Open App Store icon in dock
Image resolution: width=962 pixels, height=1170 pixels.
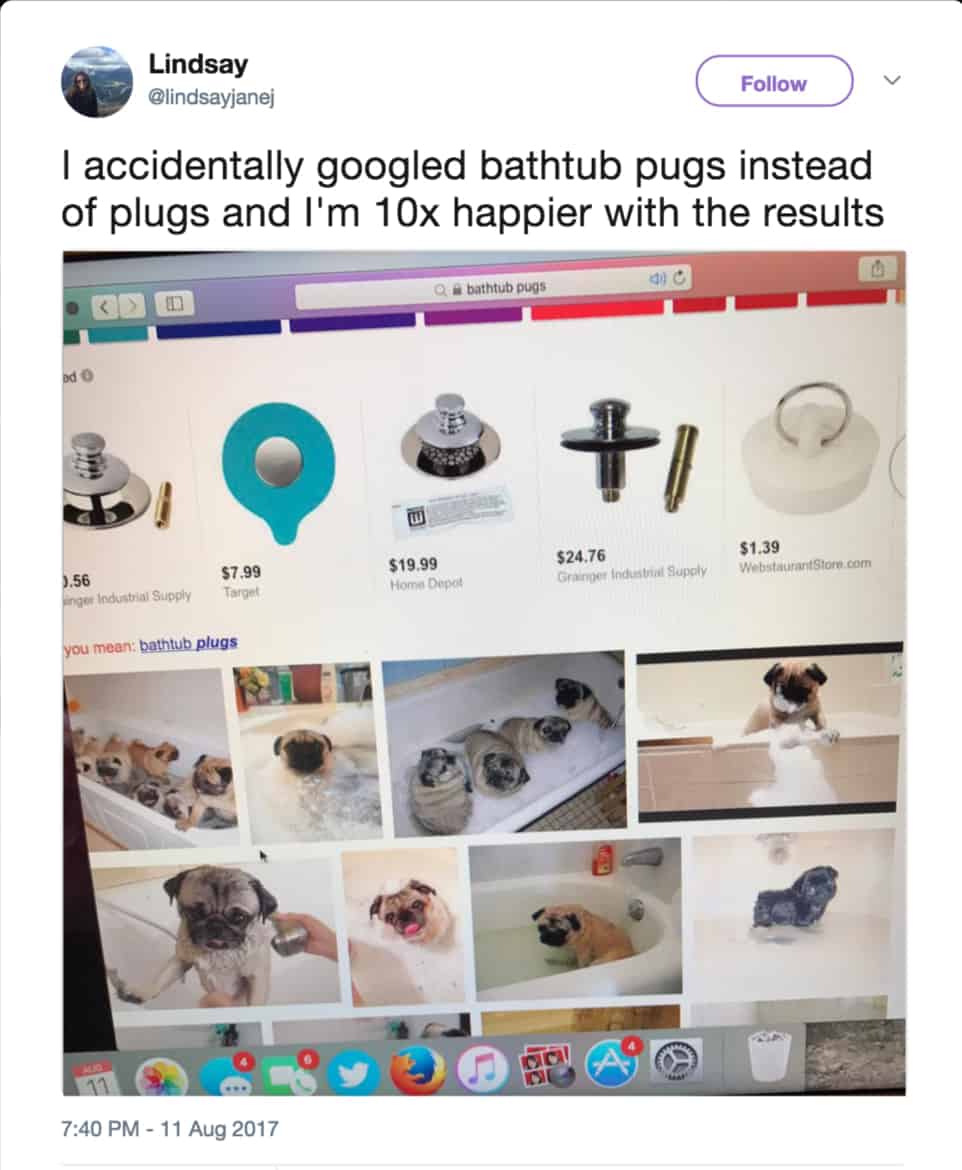612,1064
